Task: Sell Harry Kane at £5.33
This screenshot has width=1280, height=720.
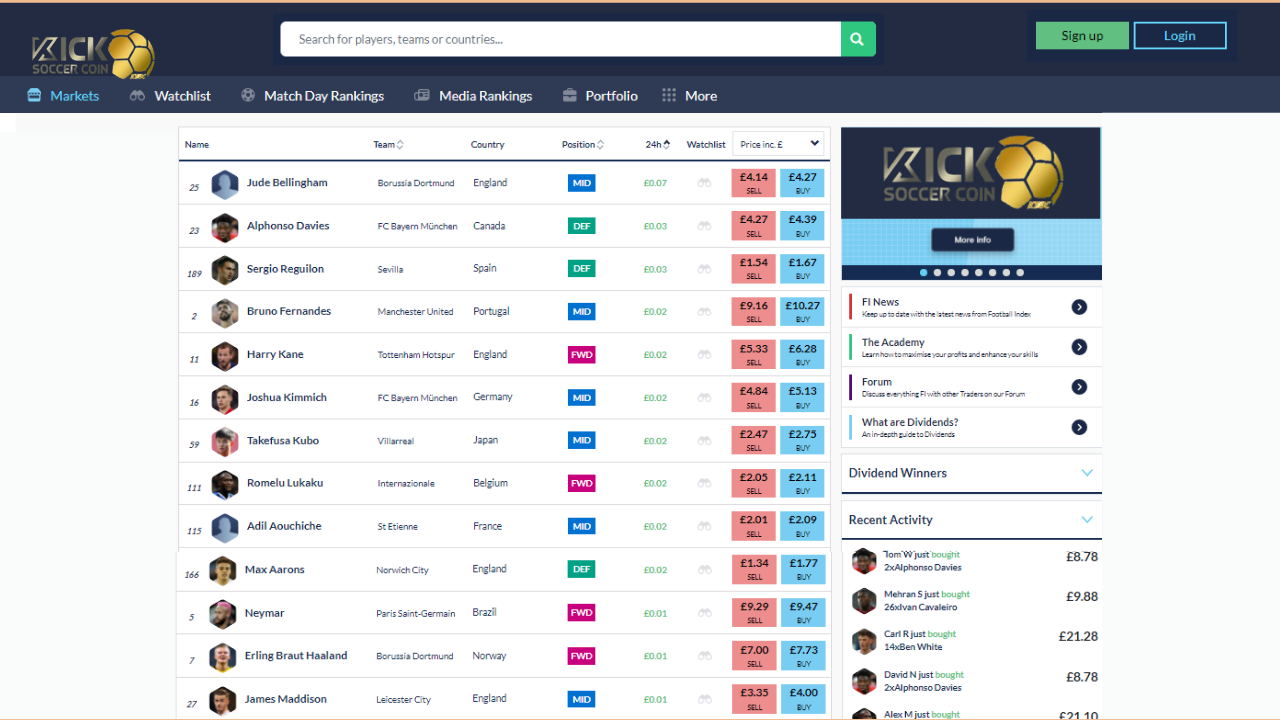Action: tap(754, 355)
